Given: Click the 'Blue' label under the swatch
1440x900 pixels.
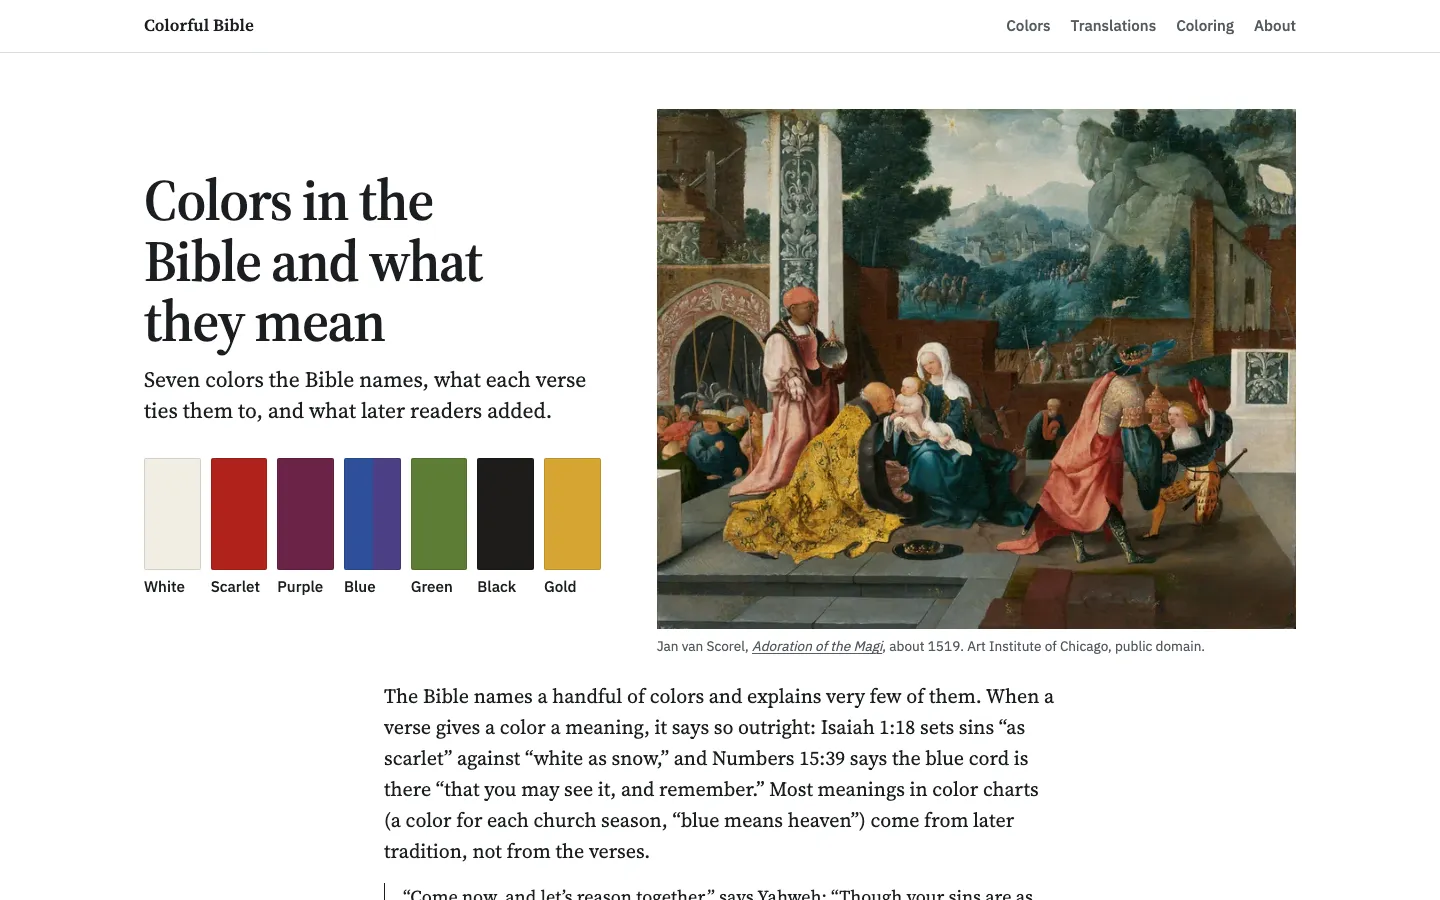Looking at the screenshot, I should [x=360, y=587].
